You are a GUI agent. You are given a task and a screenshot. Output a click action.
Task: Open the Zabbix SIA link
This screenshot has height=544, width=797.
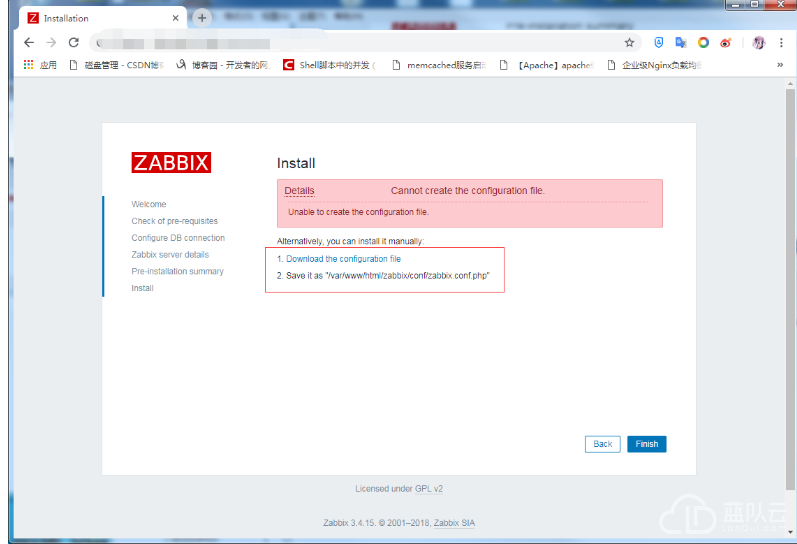click(x=454, y=523)
